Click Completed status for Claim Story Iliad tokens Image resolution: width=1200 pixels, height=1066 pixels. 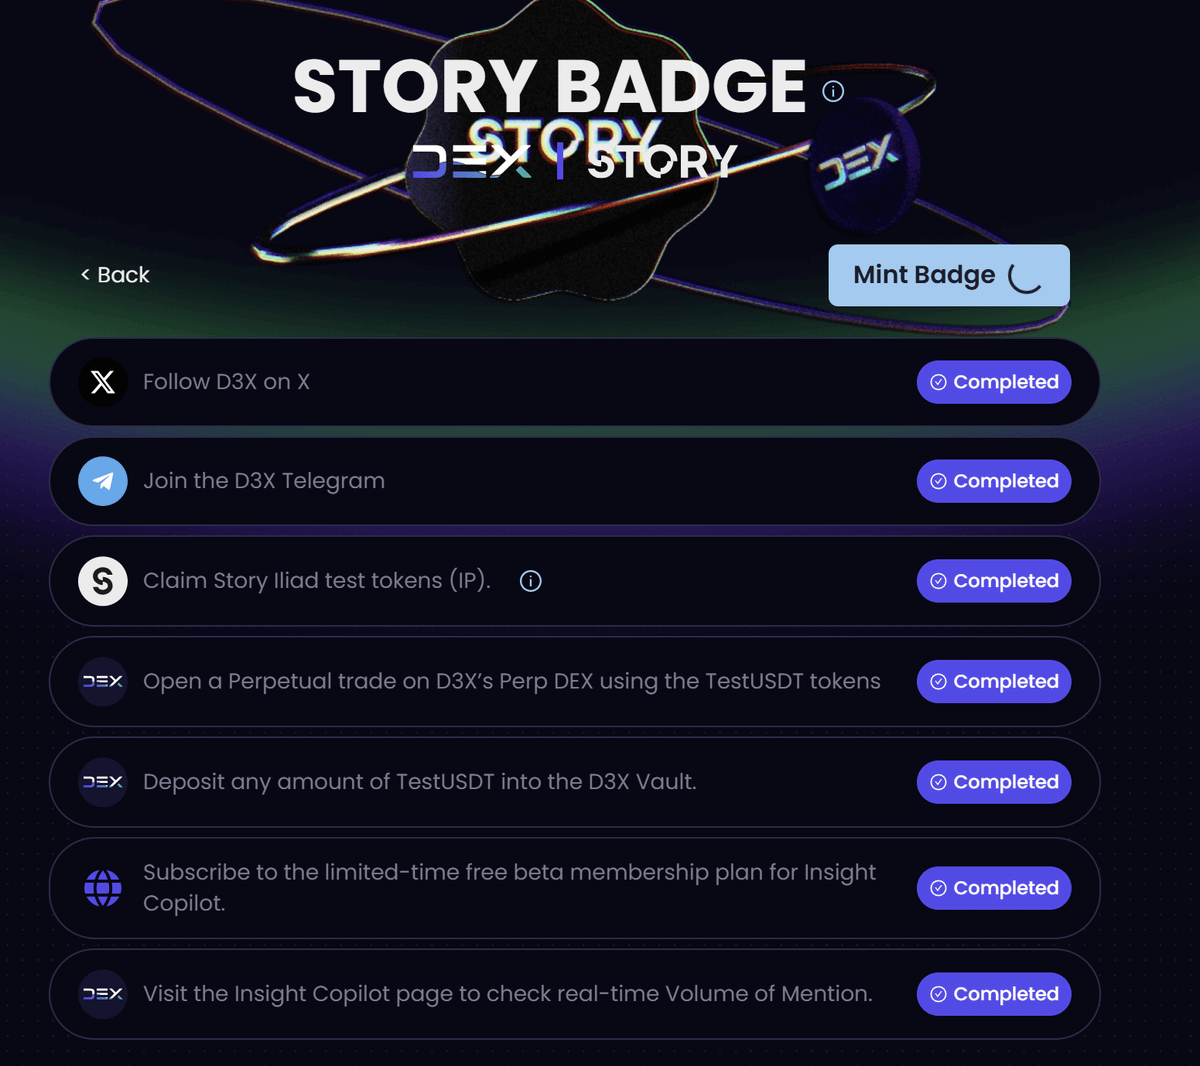coord(994,581)
